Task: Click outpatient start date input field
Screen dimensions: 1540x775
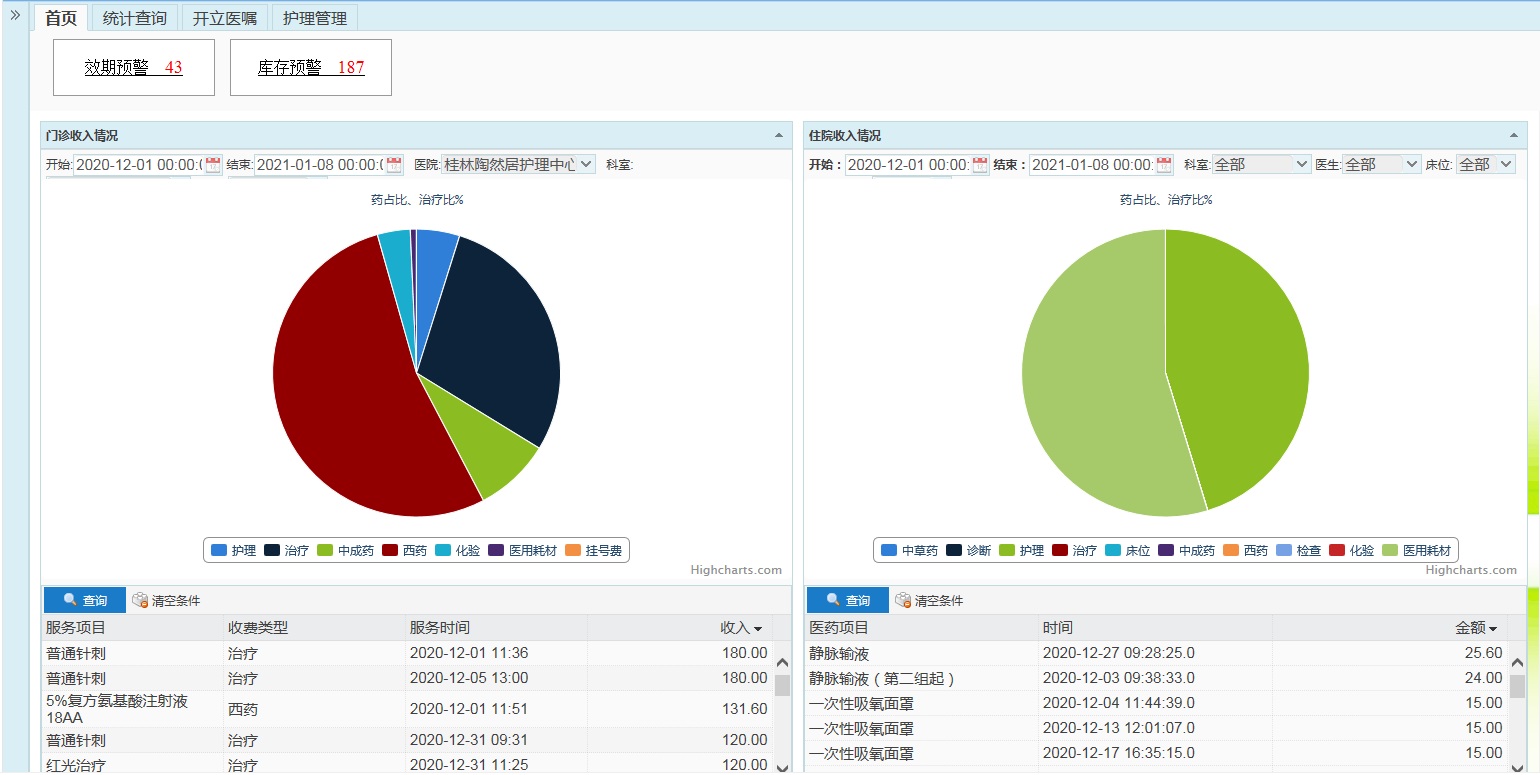Action: (138, 165)
